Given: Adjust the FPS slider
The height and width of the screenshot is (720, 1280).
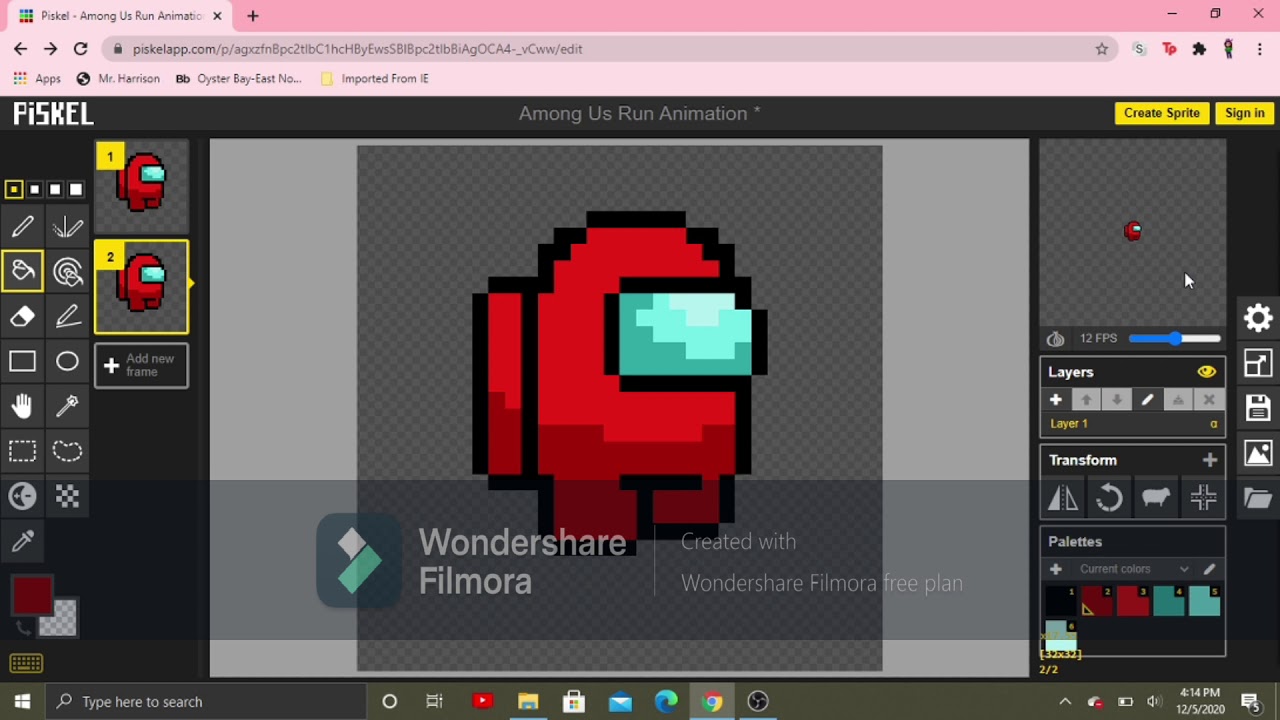Looking at the screenshot, I should pos(1175,339).
